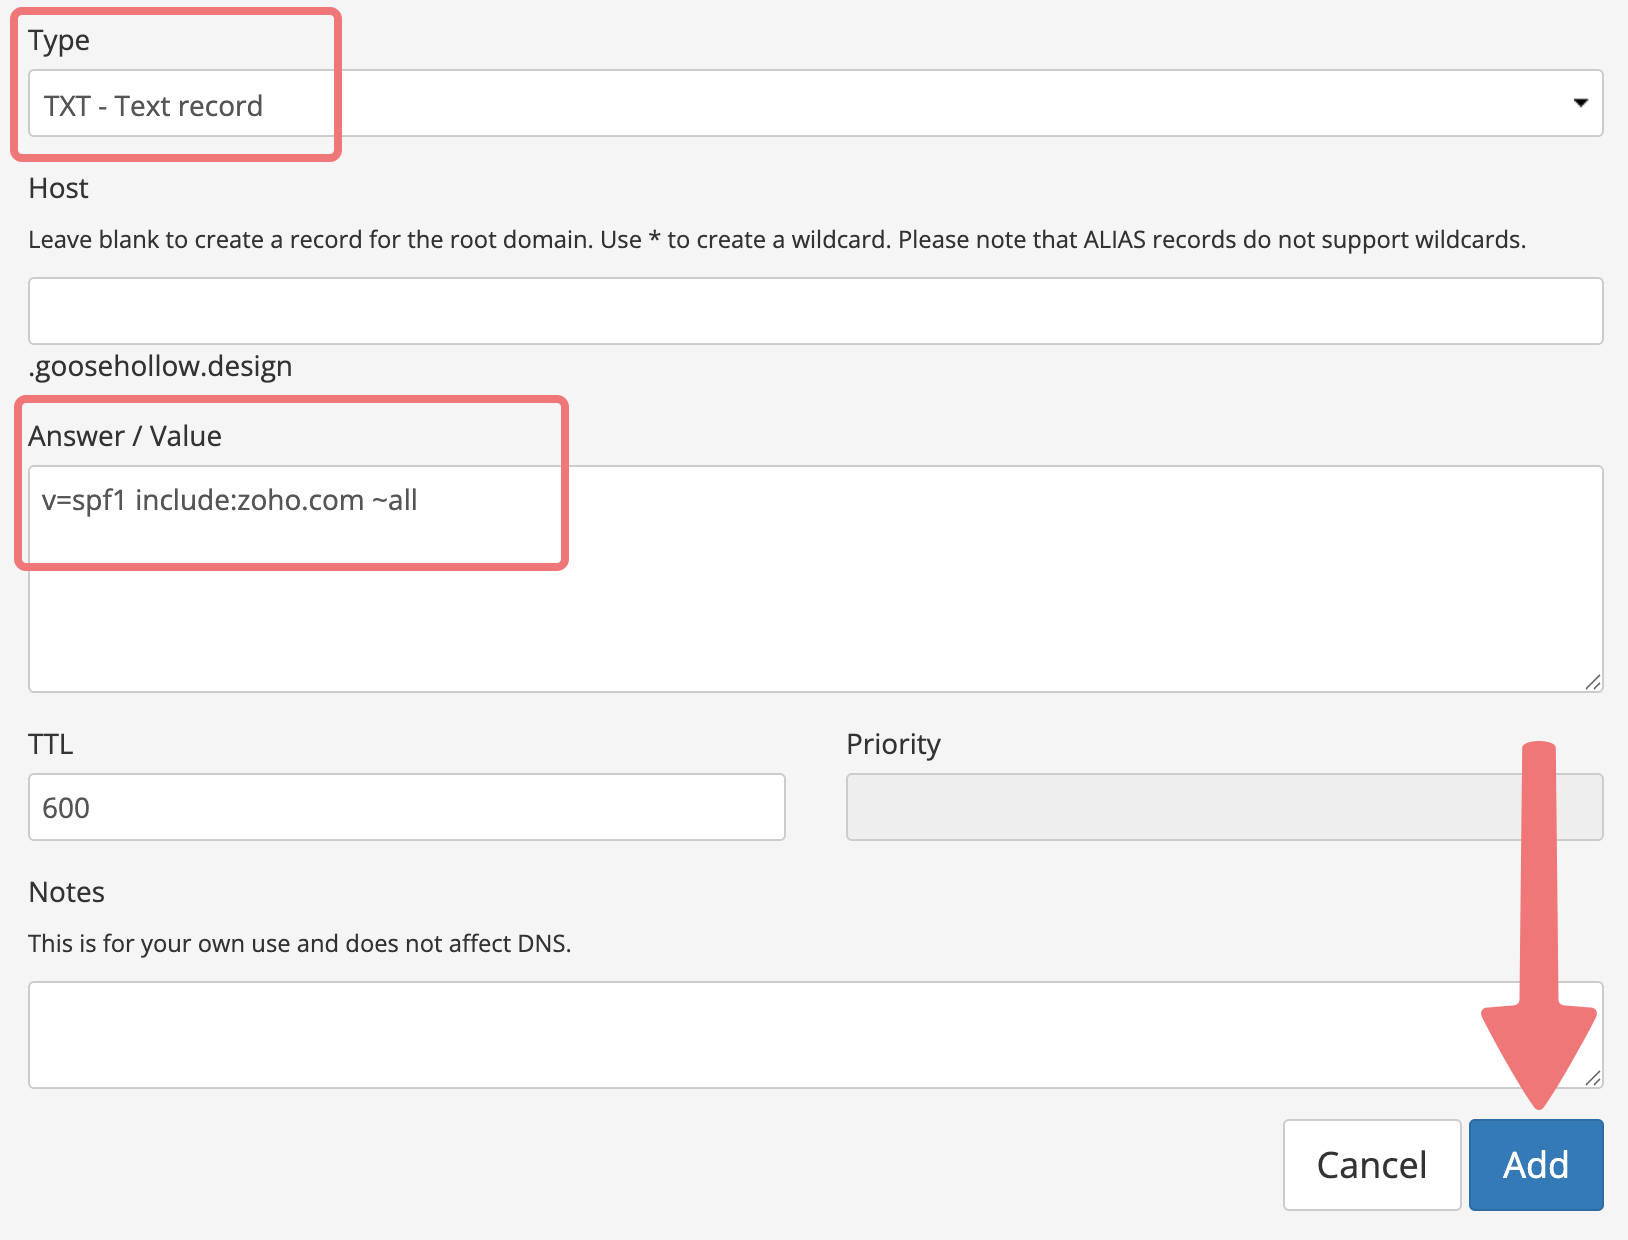Click into the Notes textarea
Image resolution: width=1628 pixels, height=1240 pixels.
(815, 1035)
